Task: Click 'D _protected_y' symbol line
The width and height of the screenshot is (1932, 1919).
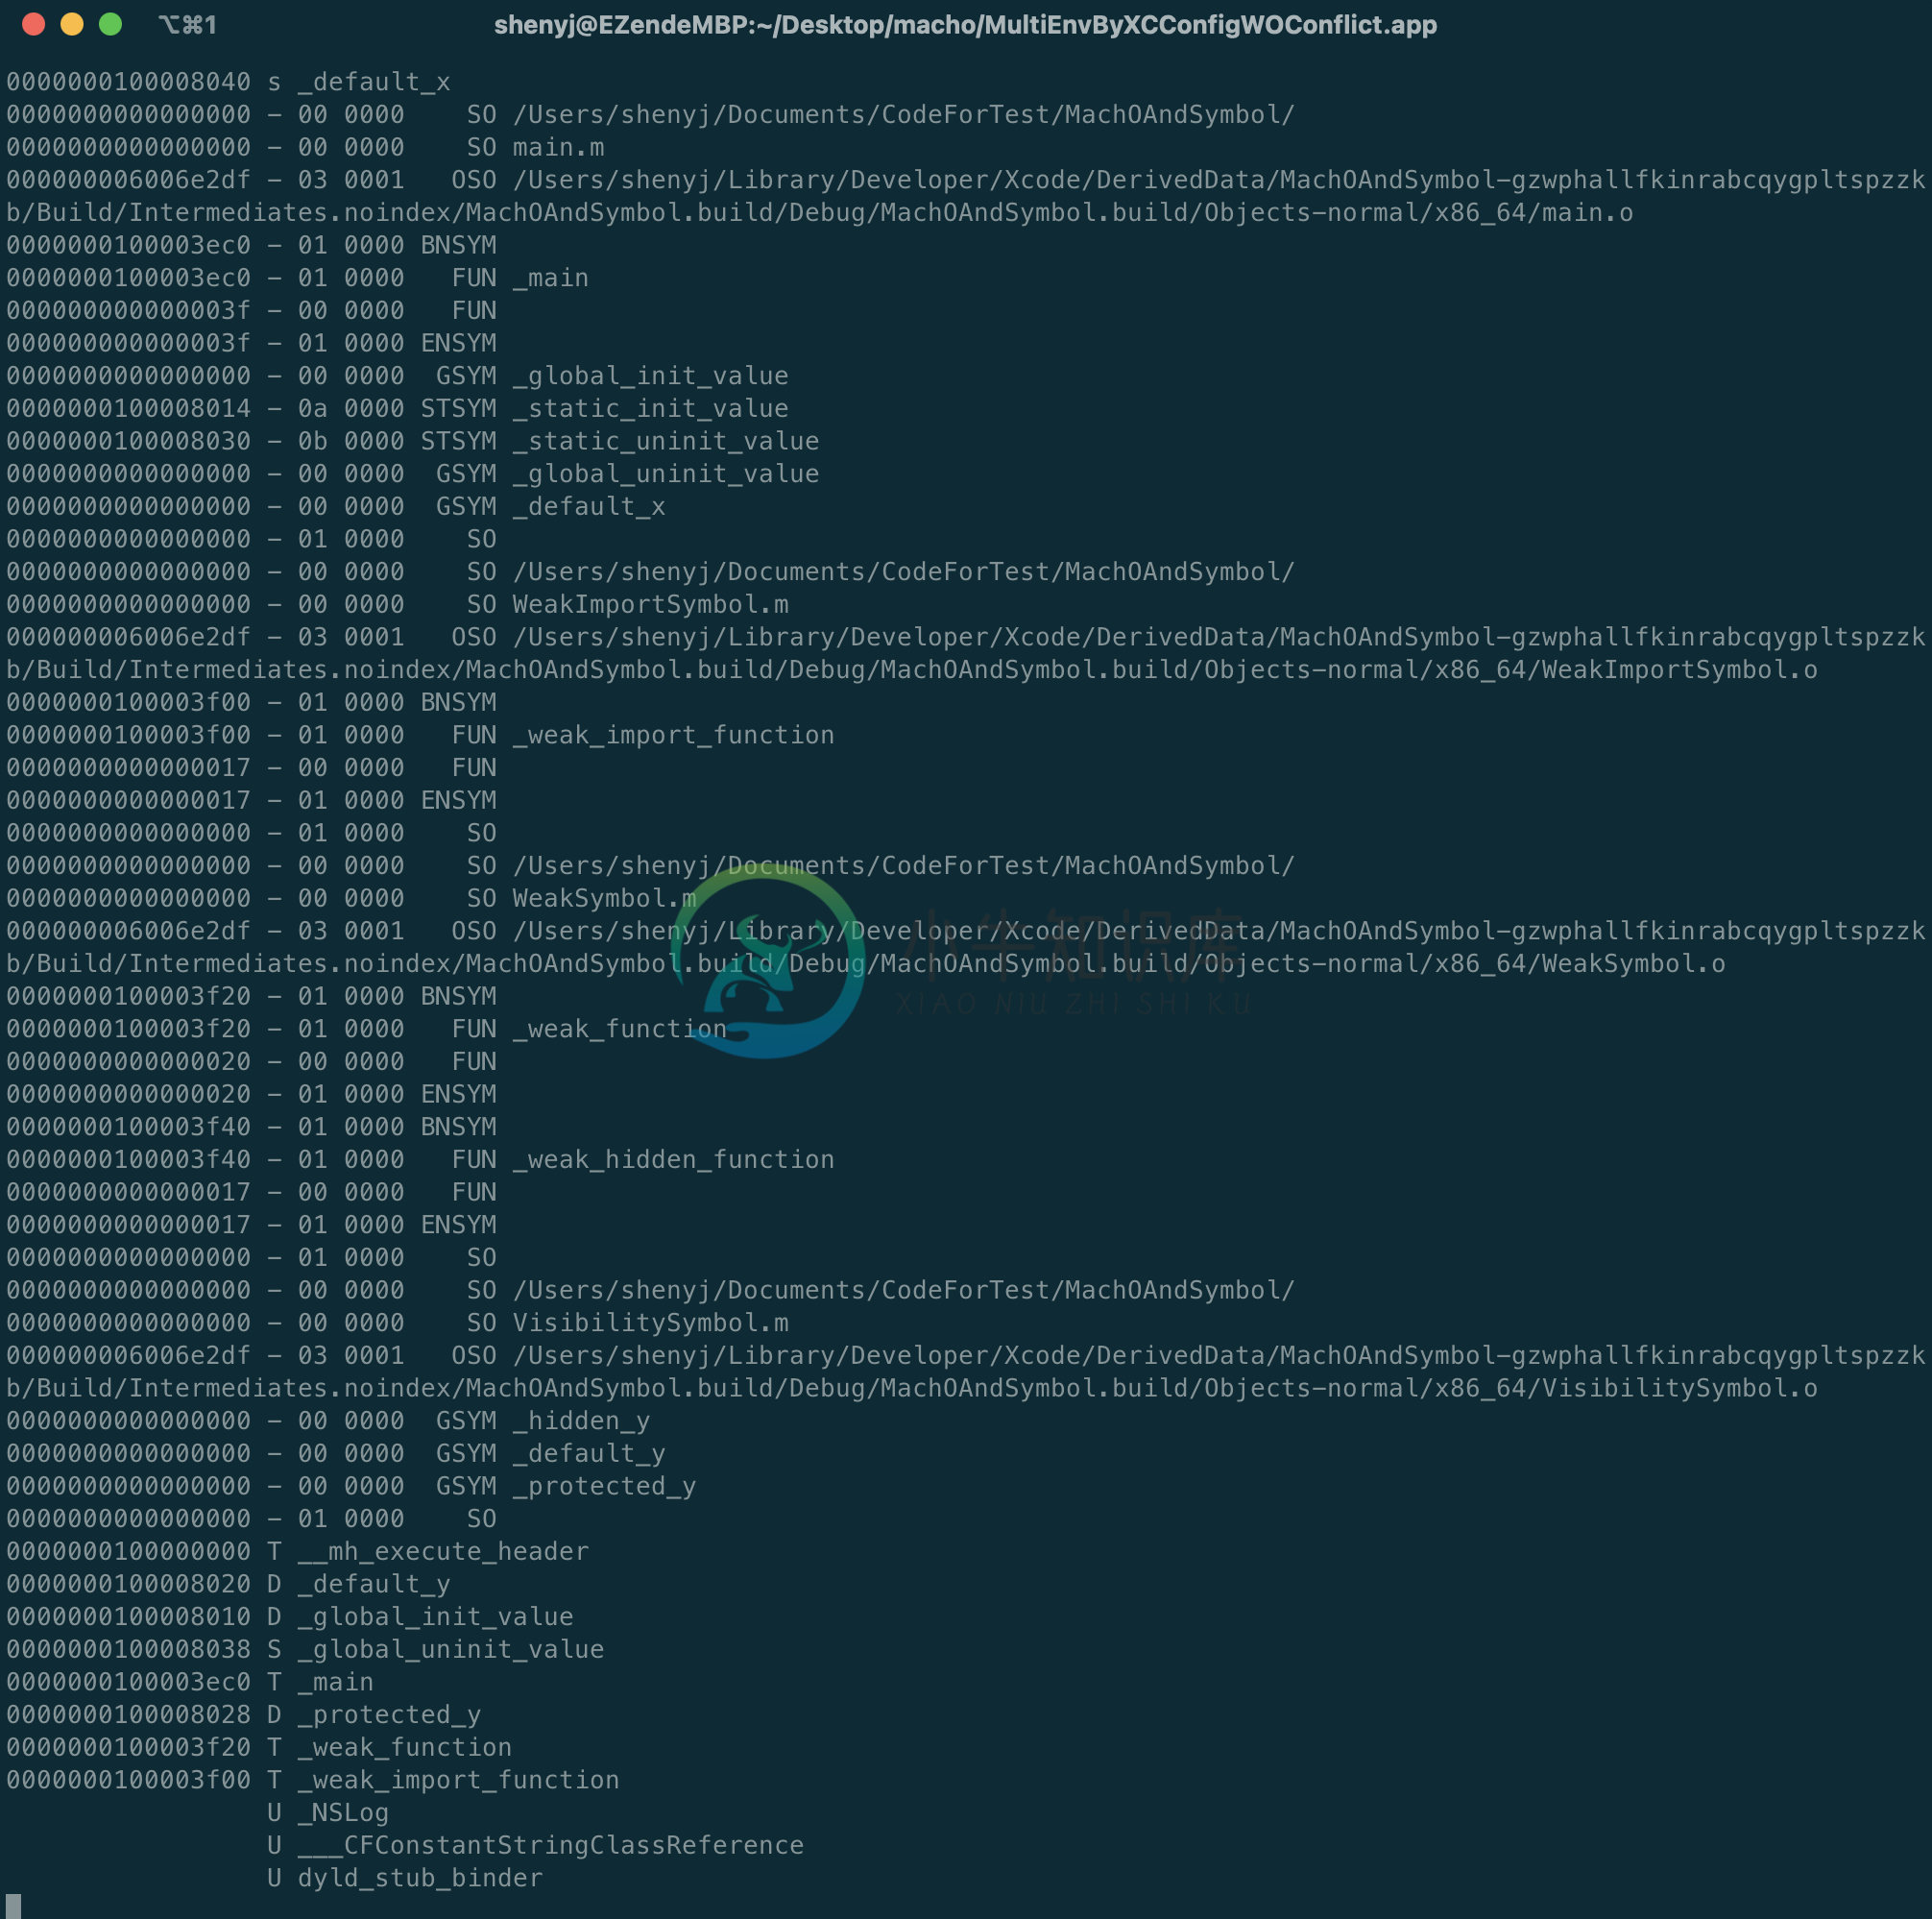Action: tap(374, 1715)
